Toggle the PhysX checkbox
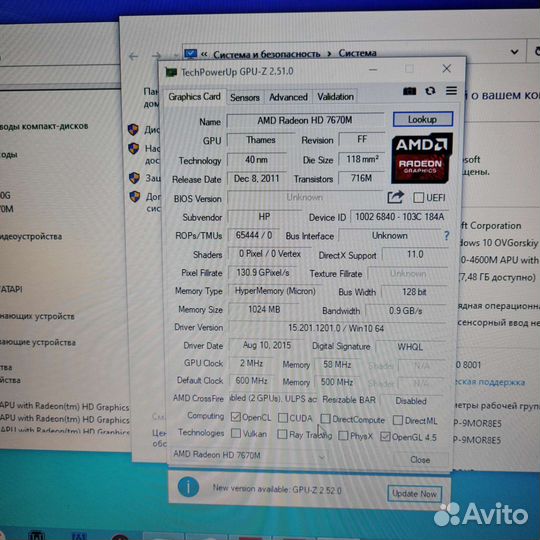This screenshot has width=540, height=540. point(343,436)
